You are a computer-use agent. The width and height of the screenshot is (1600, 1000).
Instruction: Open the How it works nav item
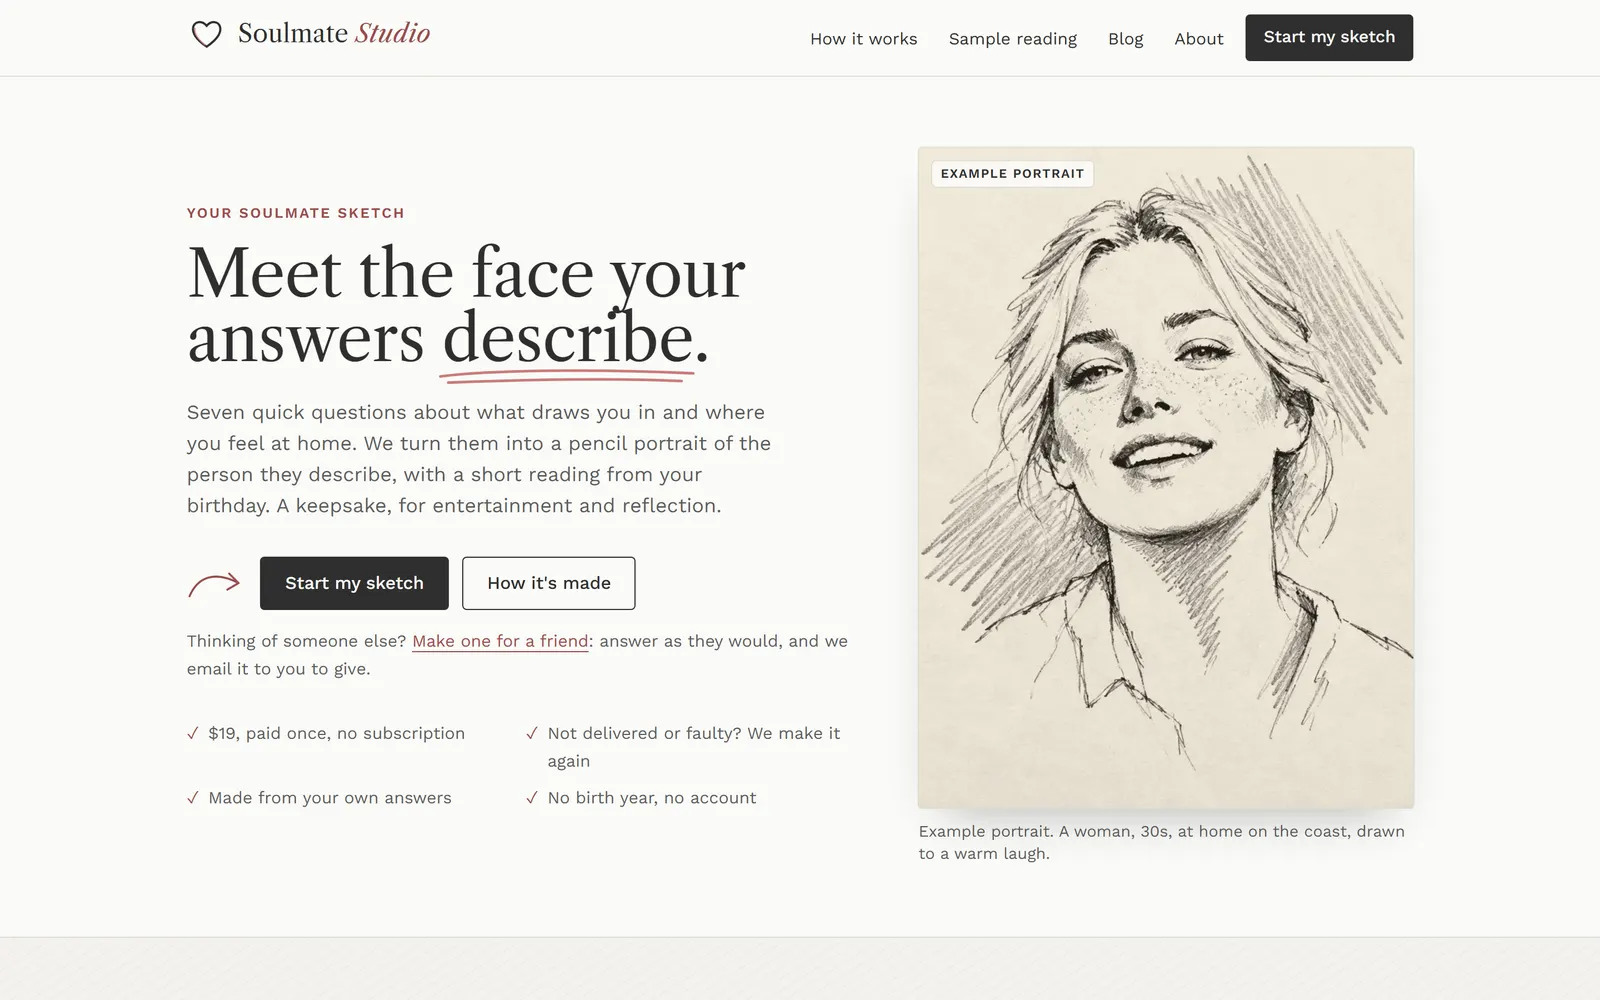coord(863,39)
